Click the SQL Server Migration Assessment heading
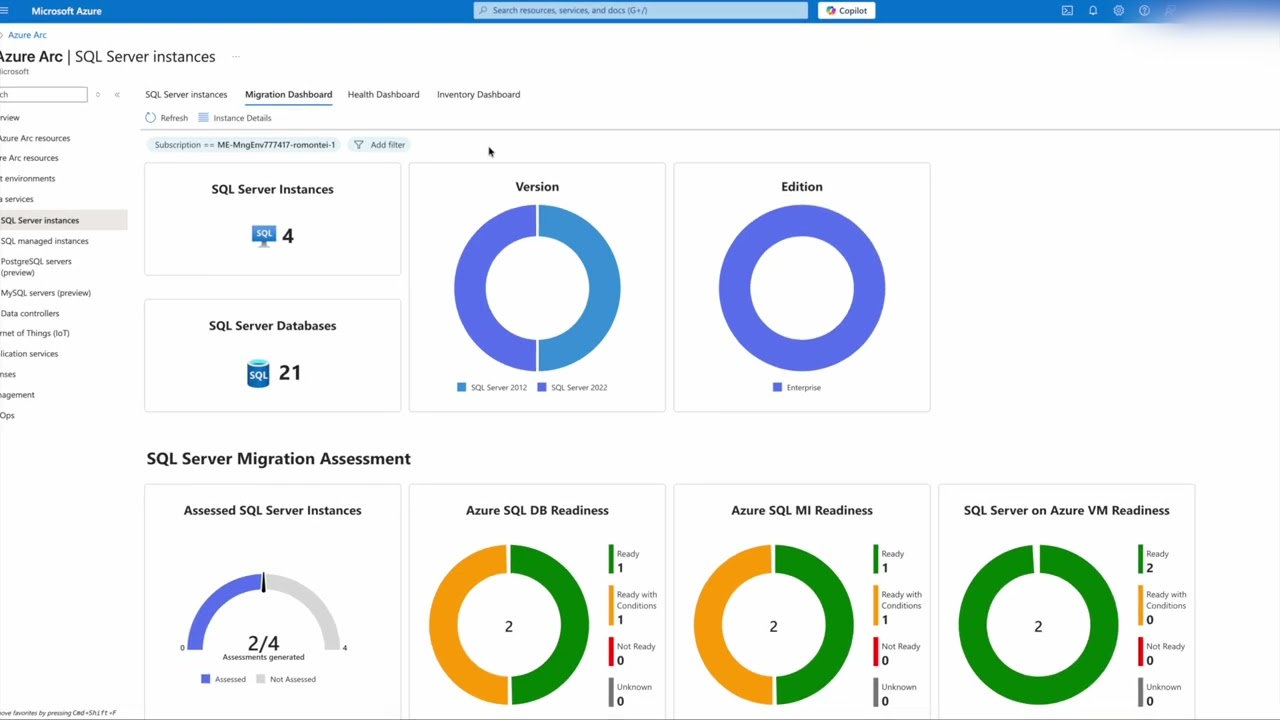 click(x=278, y=459)
